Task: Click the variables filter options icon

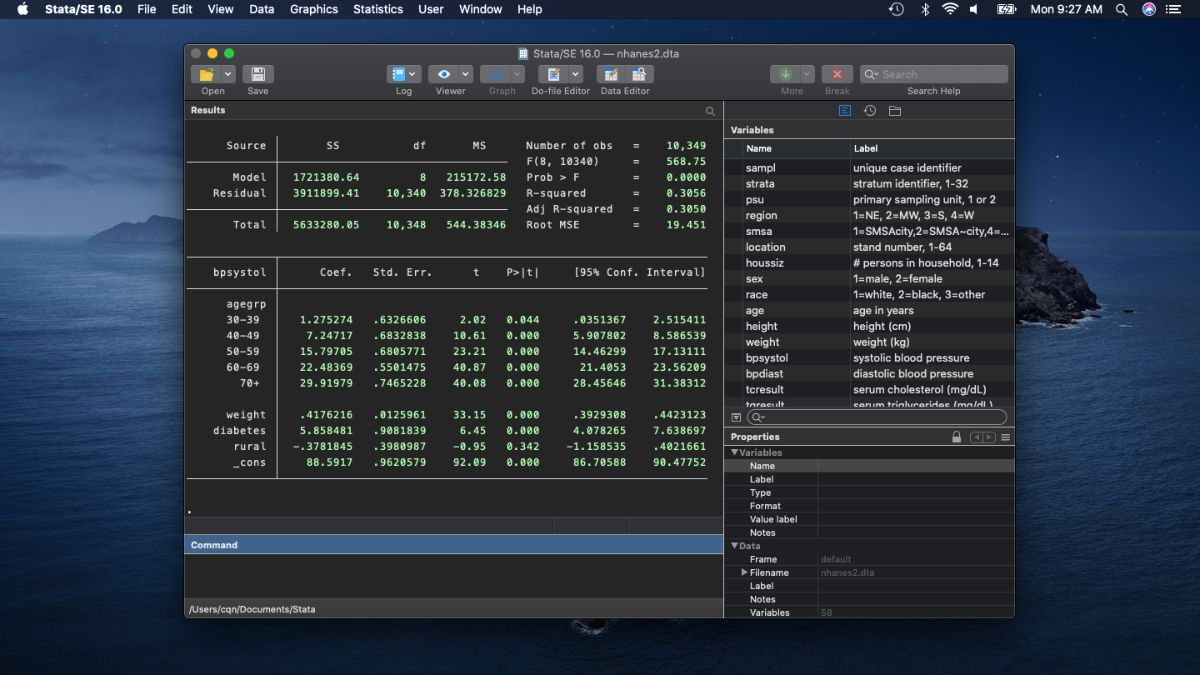Action: pyautogui.click(x=737, y=417)
